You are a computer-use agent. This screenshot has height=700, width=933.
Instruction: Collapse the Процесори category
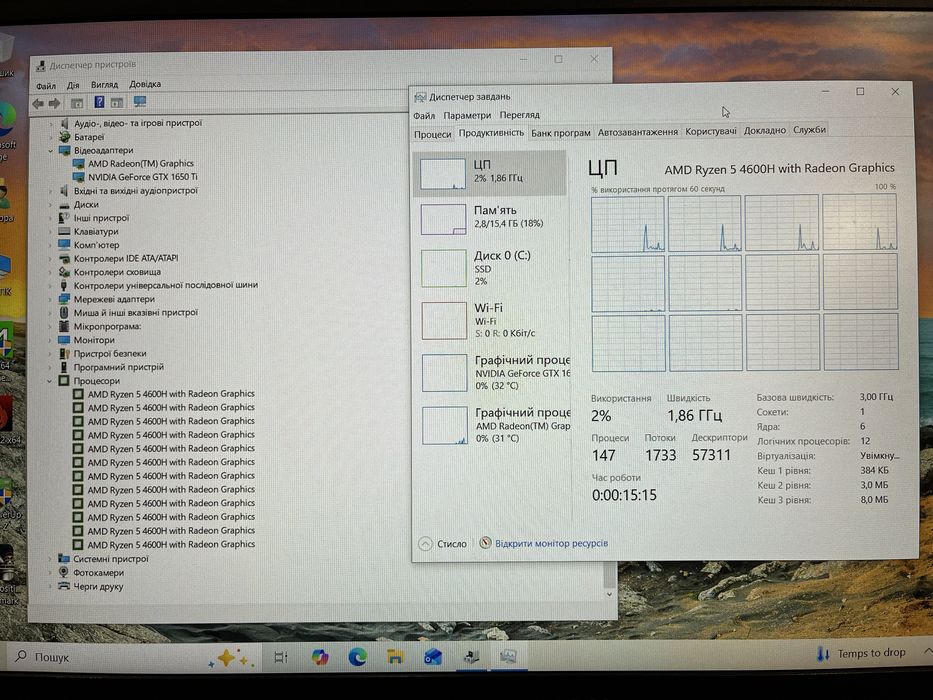click(50, 381)
